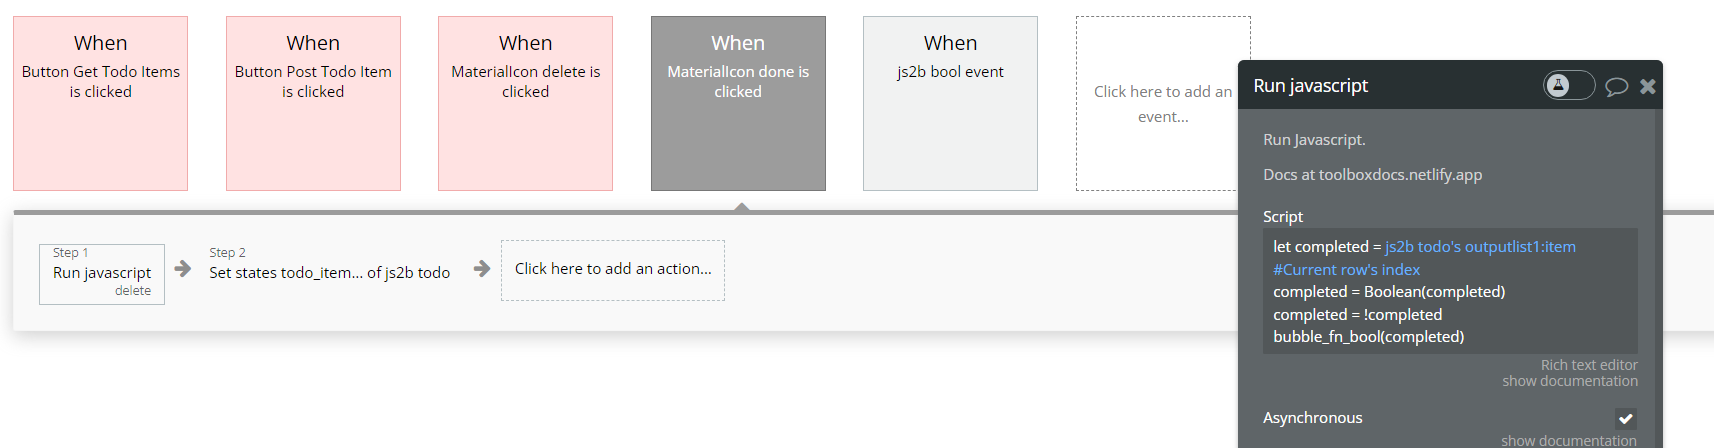Select MaterialIcon done is clicked event
The height and width of the screenshot is (448, 1714).
tap(738, 104)
